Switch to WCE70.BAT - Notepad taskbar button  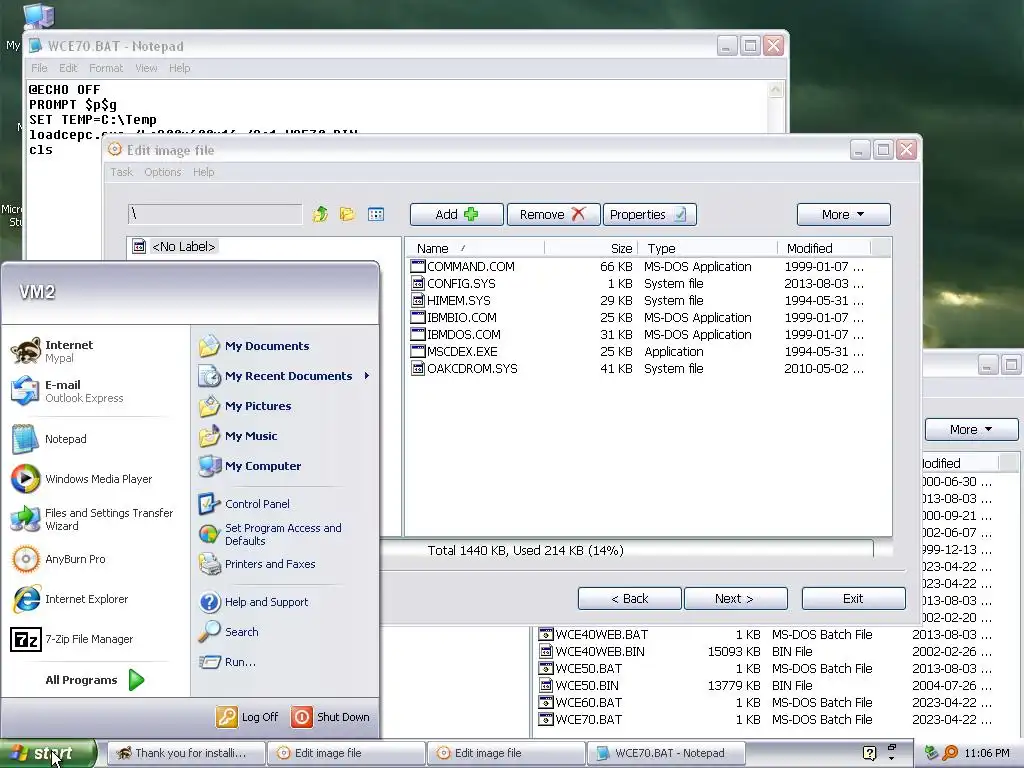tap(666, 753)
